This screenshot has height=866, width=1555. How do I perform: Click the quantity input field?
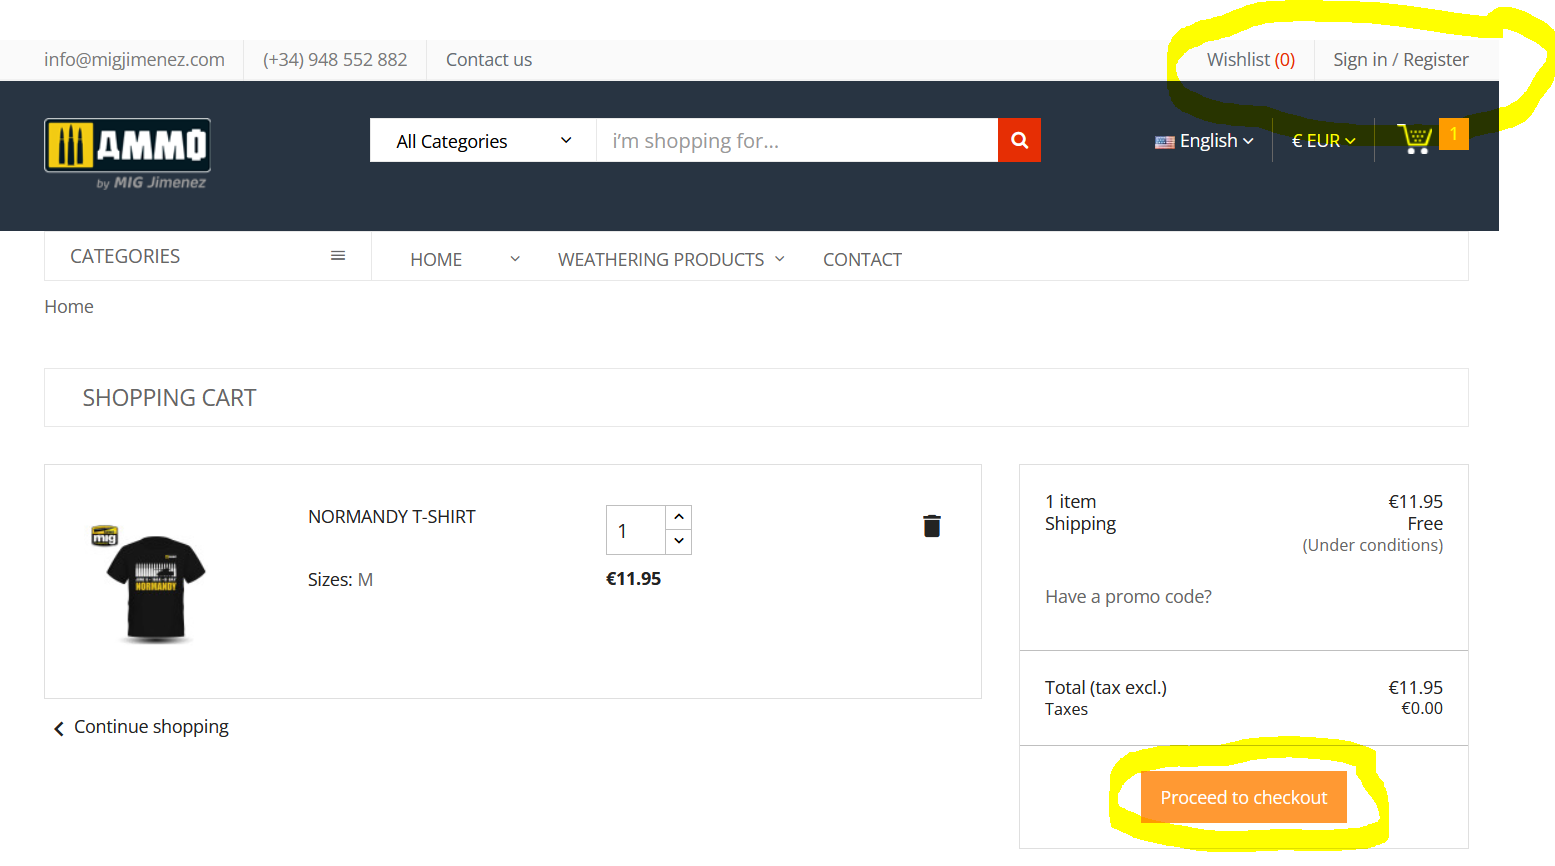point(635,530)
